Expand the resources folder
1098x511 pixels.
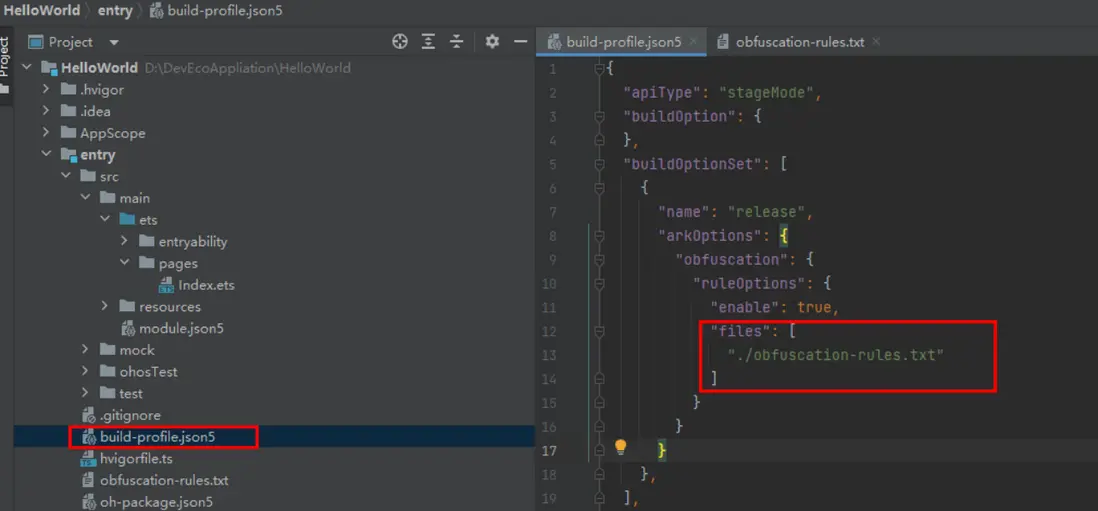point(105,307)
